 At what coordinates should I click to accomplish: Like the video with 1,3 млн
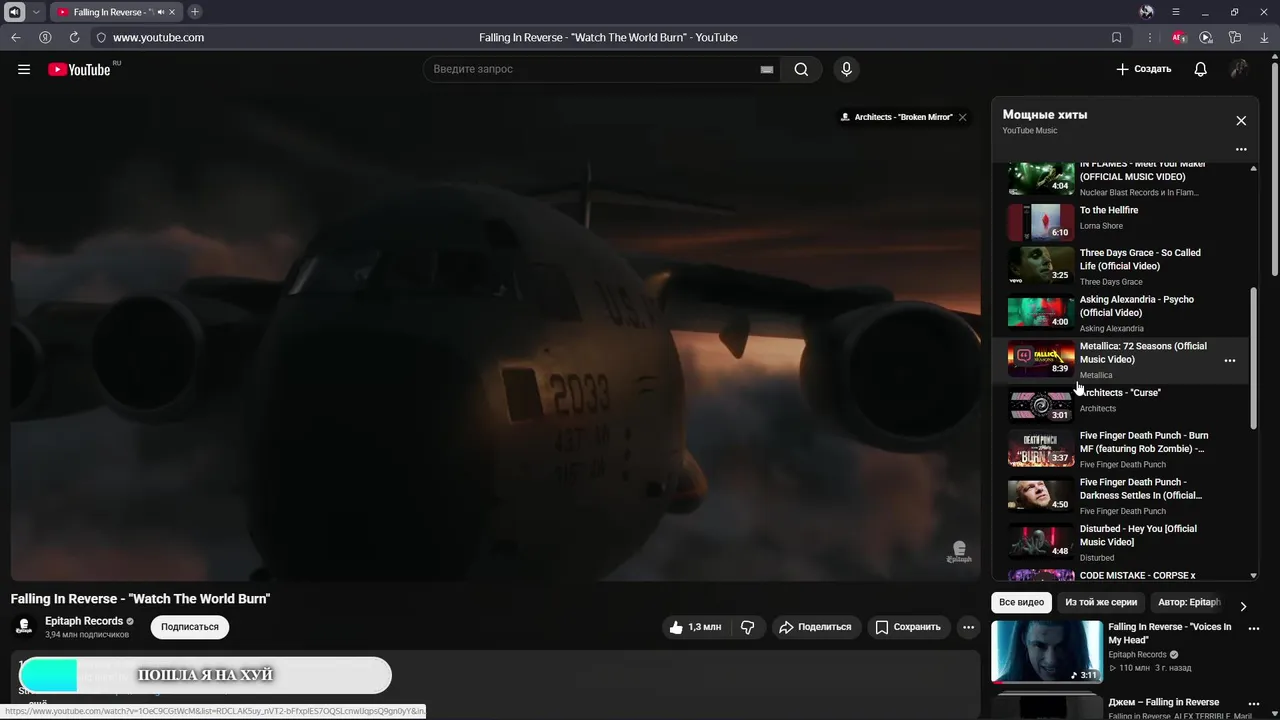(696, 627)
